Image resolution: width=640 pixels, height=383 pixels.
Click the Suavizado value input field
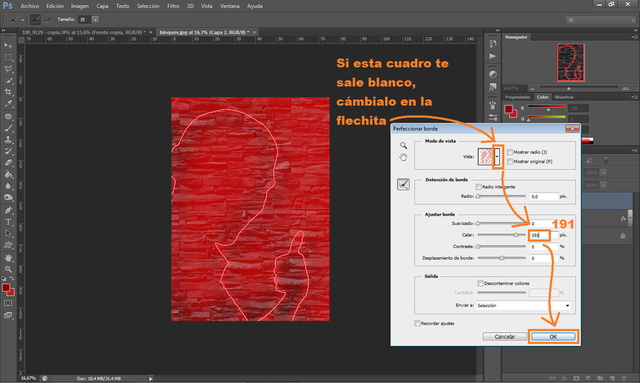544,224
